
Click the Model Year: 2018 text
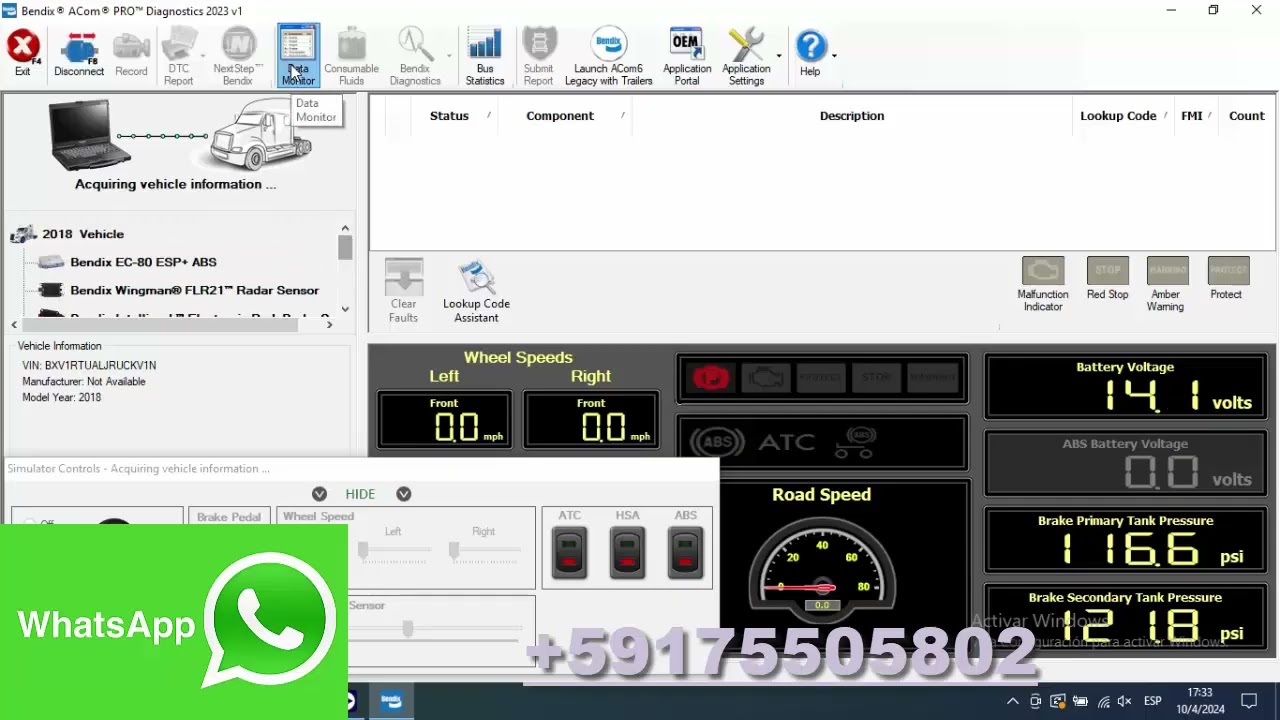point(62,398)
